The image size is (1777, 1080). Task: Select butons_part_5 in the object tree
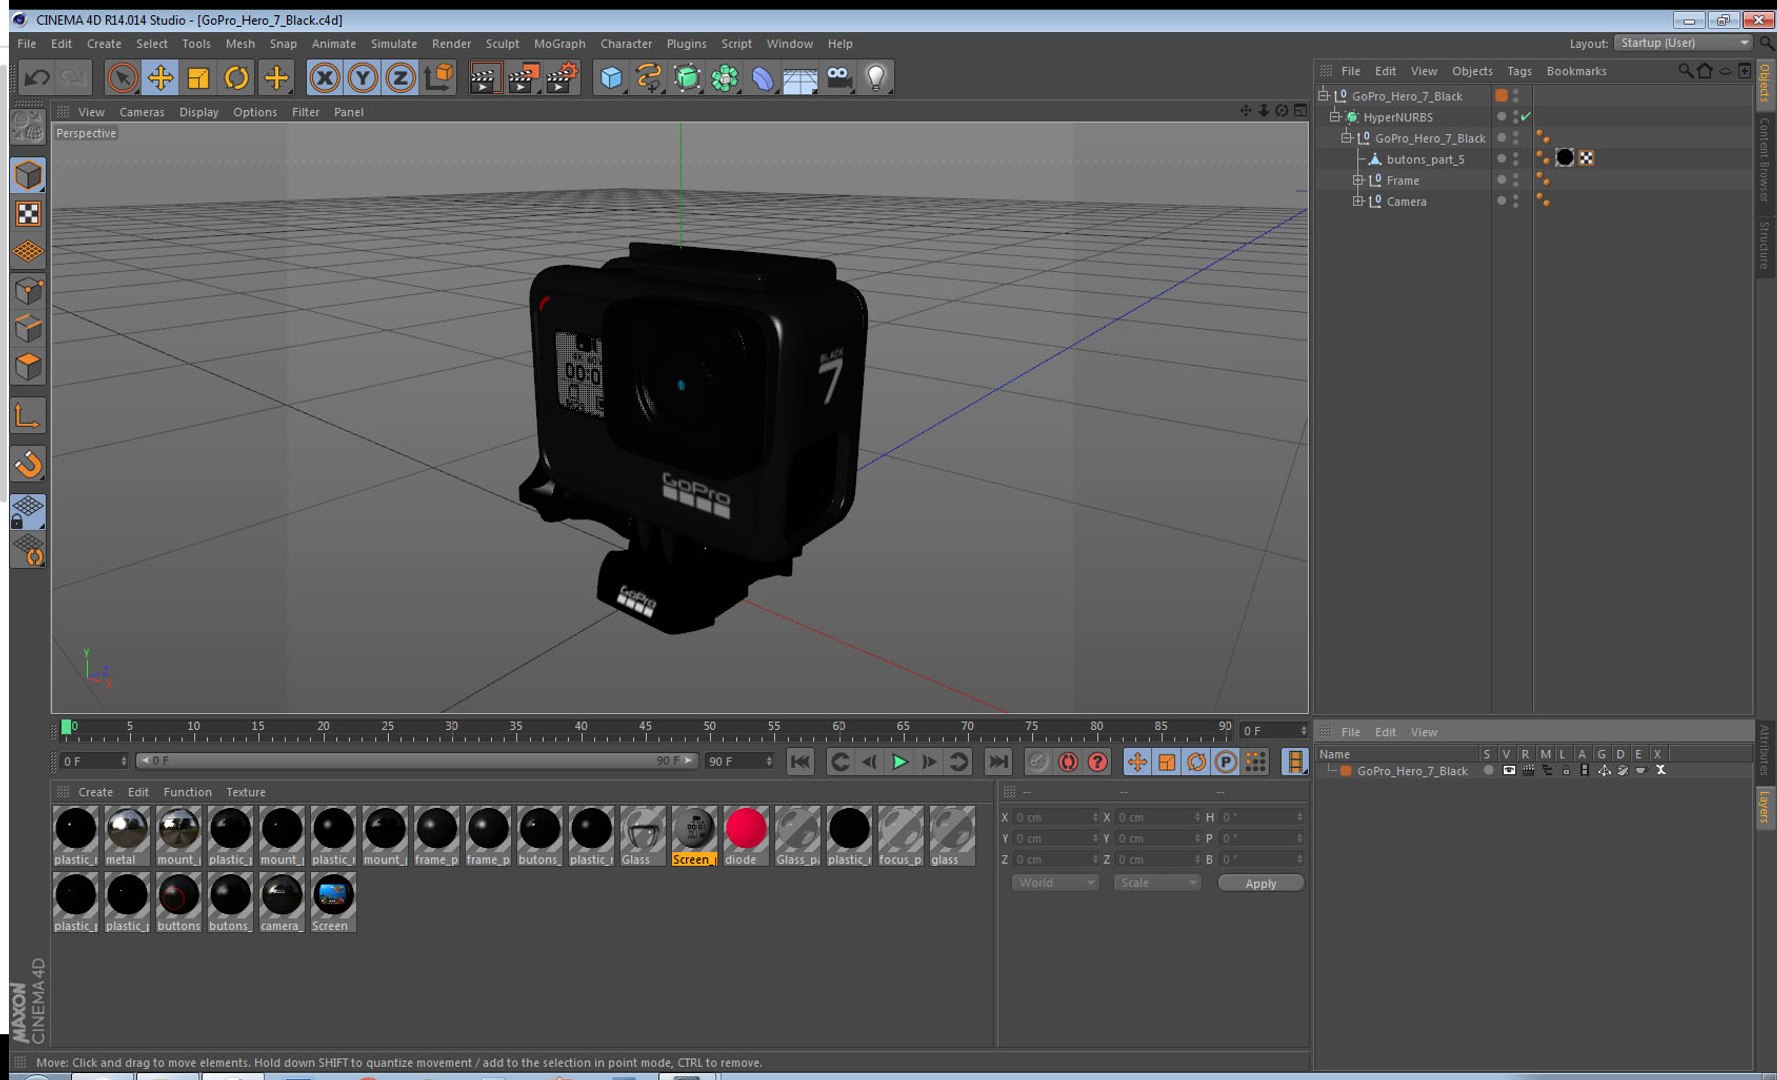tap(1425, 159)
